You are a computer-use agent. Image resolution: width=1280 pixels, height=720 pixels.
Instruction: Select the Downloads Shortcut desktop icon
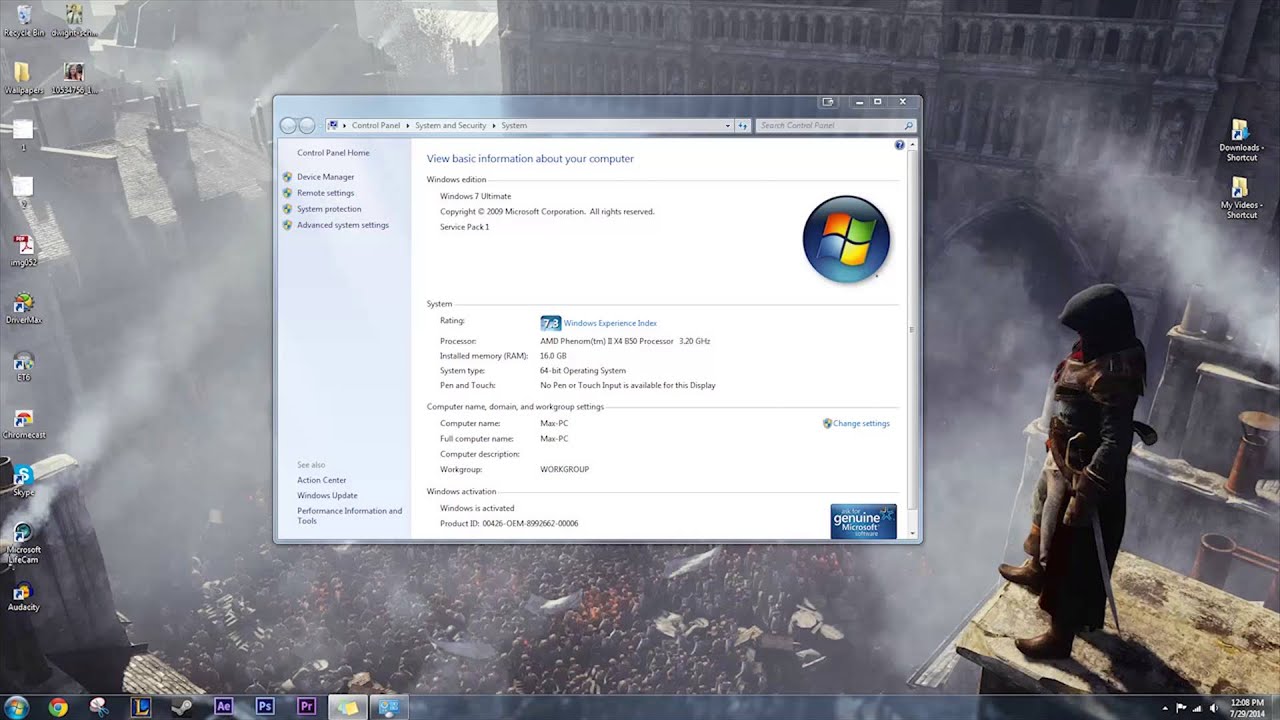1241,140
